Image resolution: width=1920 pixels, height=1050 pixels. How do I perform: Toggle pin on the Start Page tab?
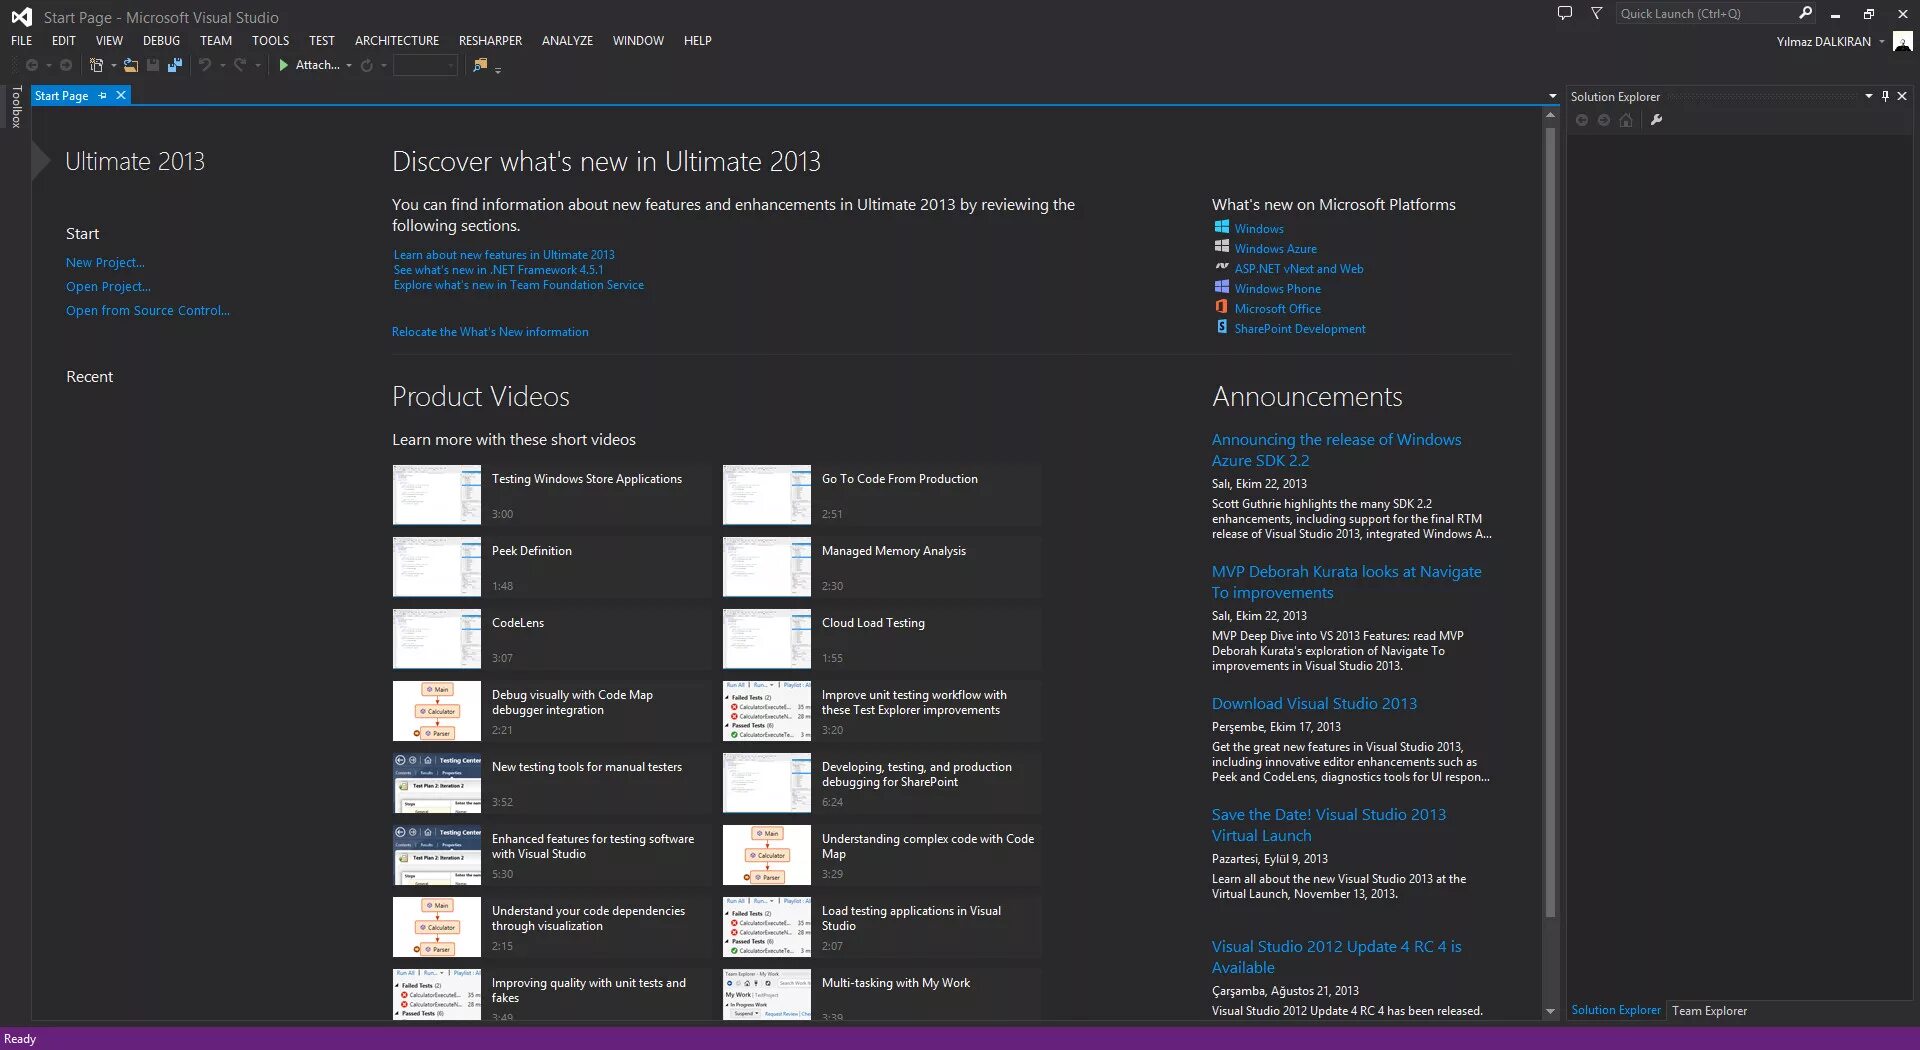103,95
